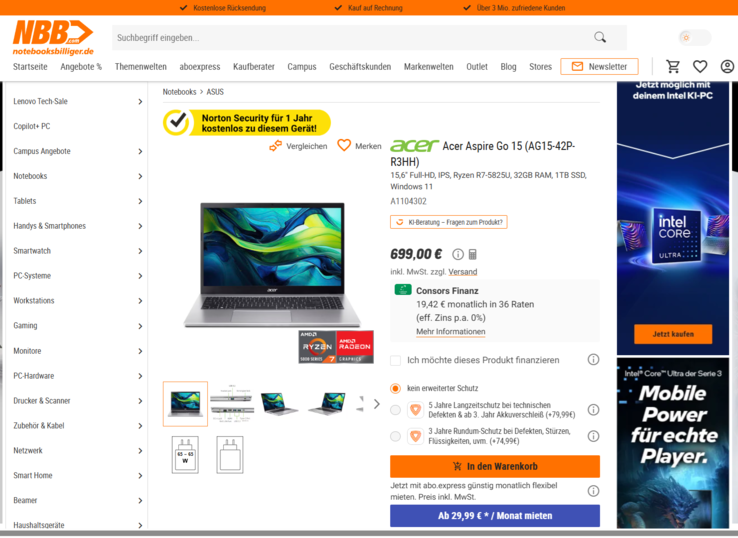The height and width of the screenshot is (538, 738).
Task: Click the Consors Finanz logo icon
Action: pos(403,289)
